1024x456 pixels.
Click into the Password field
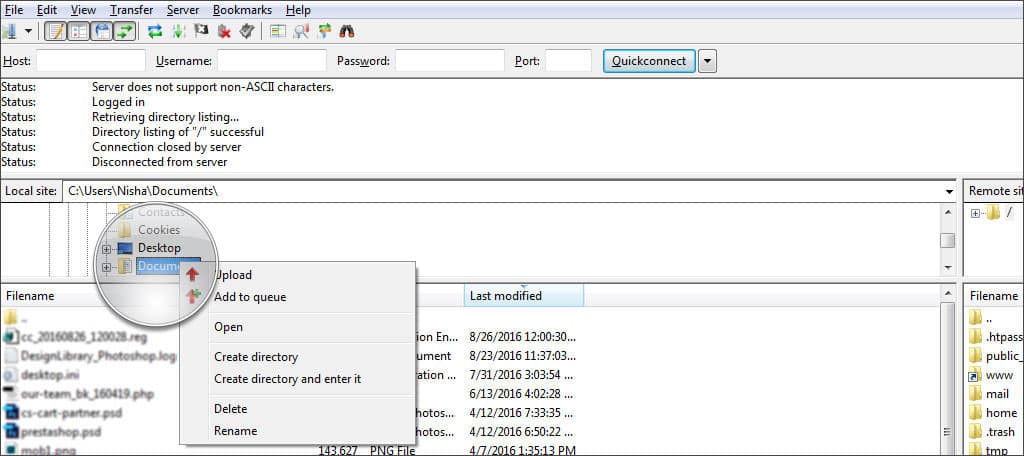(450, 61)
